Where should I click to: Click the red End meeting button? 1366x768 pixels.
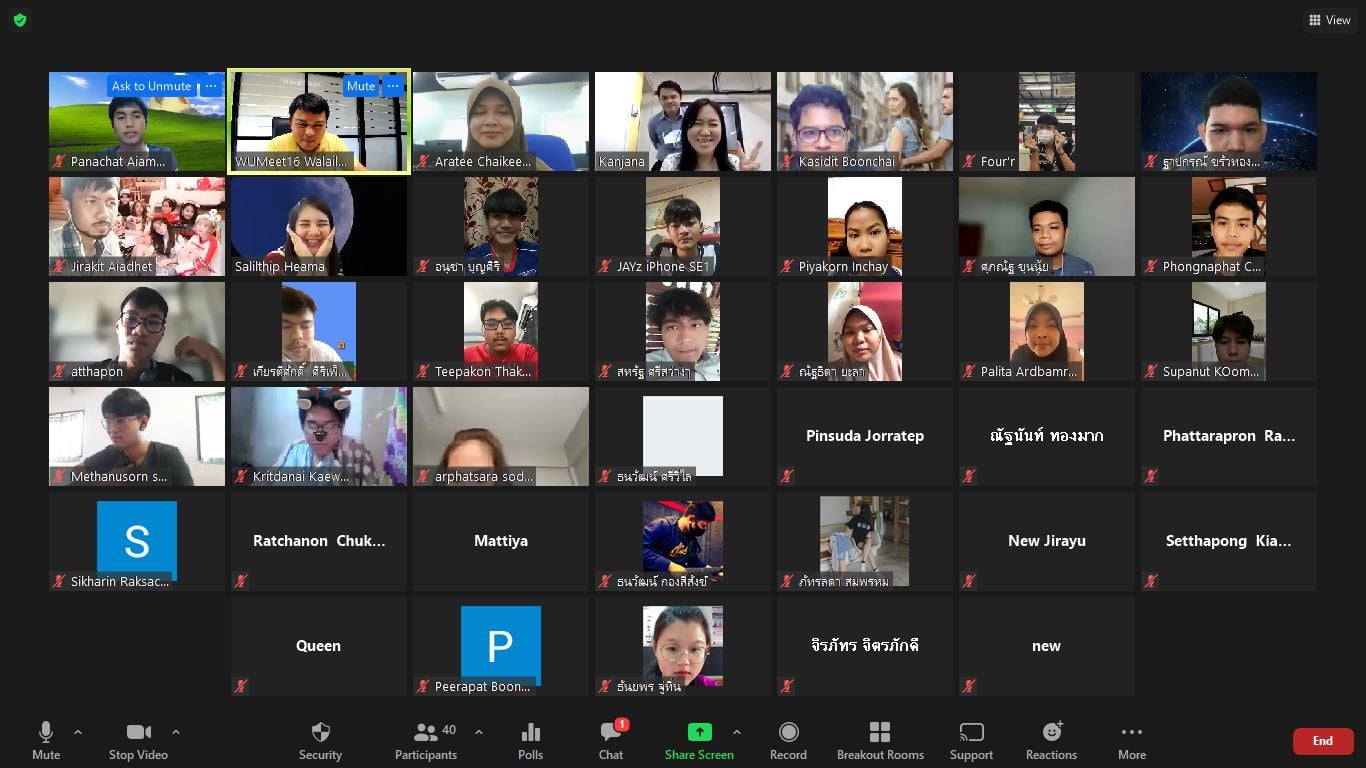[1323, 741]
